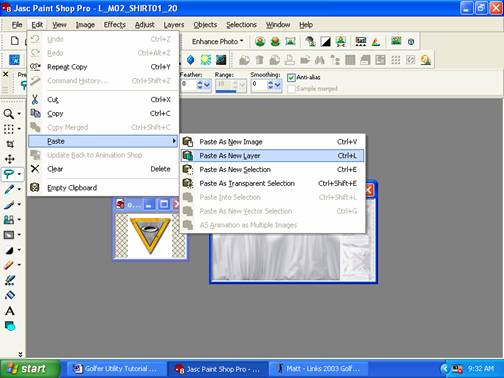Click the tray collapse arrow on taskbar
504x378 pixels.
(444, 369)
